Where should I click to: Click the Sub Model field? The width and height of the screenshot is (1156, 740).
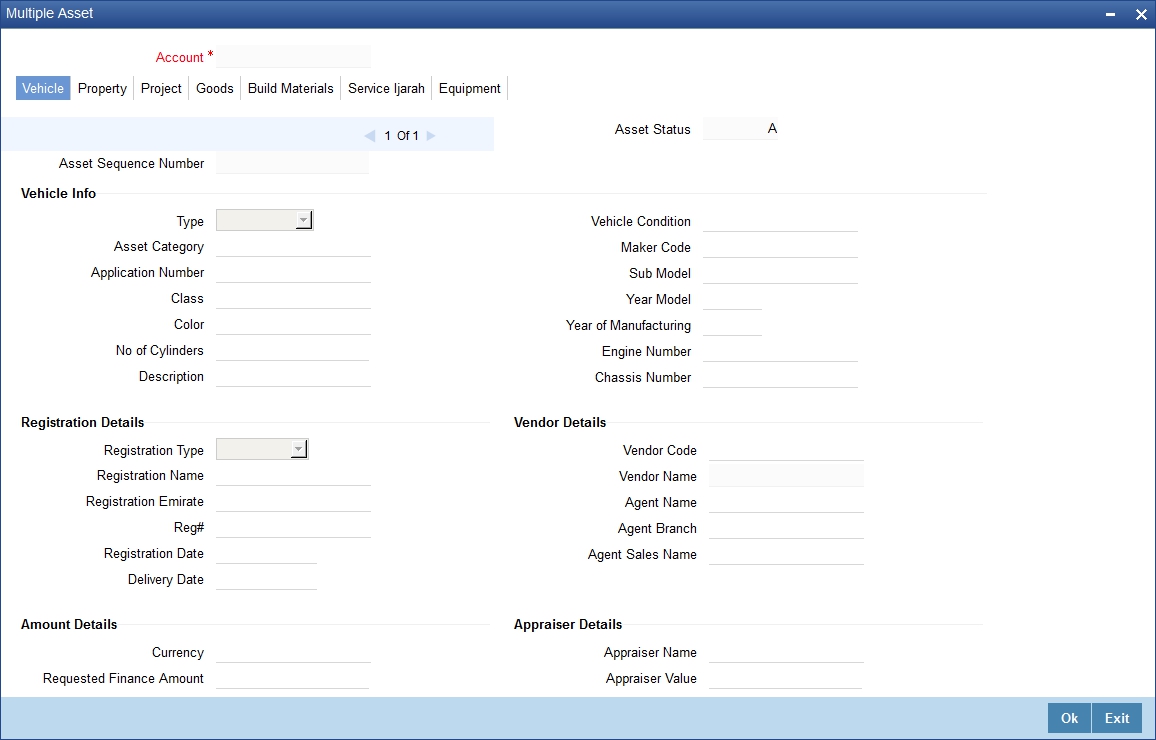(780, 273)
